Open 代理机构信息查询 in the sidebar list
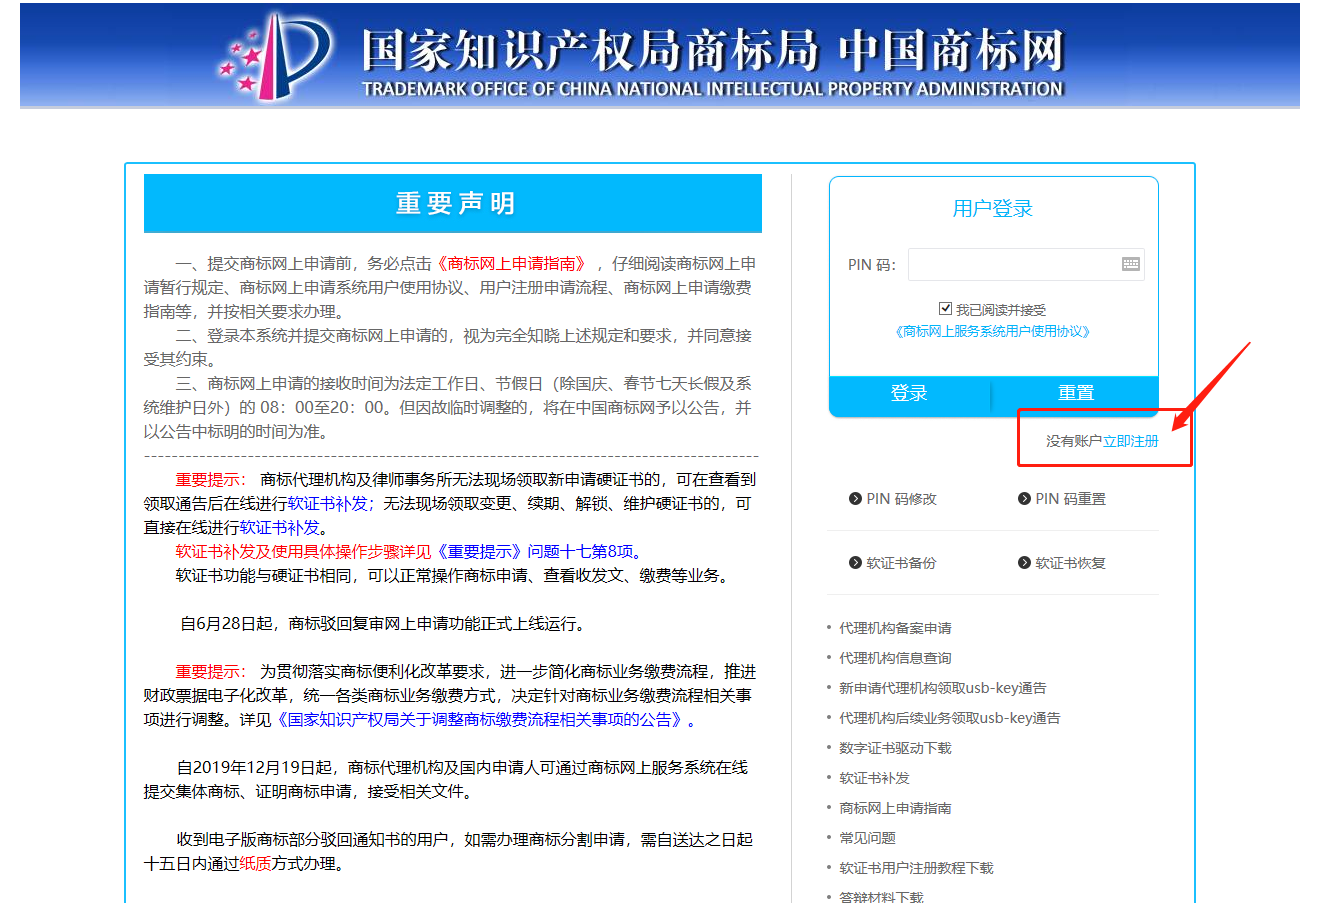Image resolution: width=1325 pixels, height=903 pixels. [895, 658]
